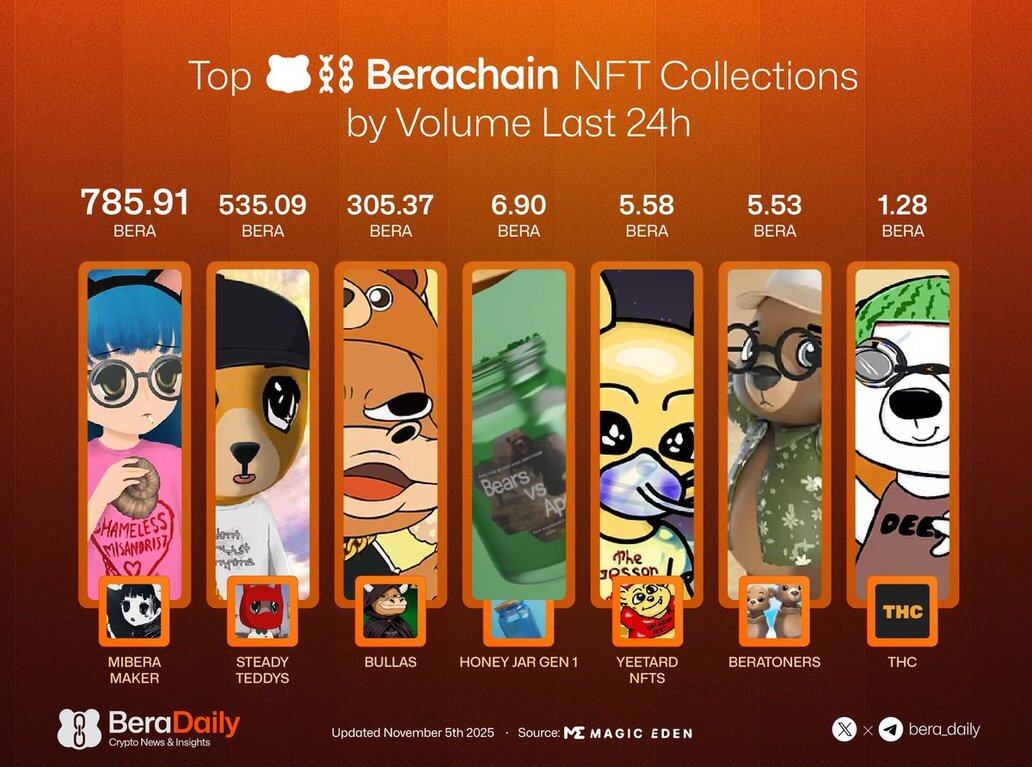Click the THC logo icon

pos(902,611)
